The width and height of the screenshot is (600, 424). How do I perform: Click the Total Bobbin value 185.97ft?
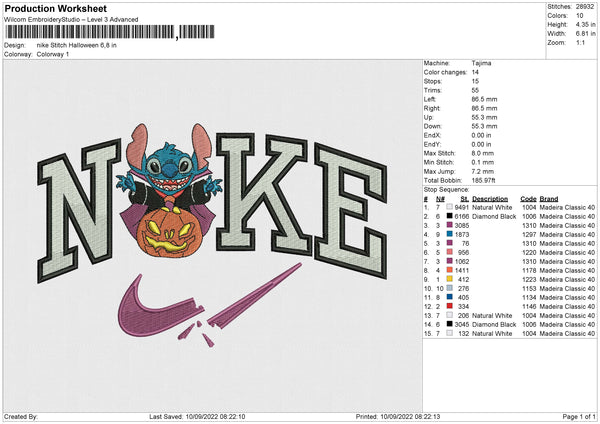click(x=483, y=180)
